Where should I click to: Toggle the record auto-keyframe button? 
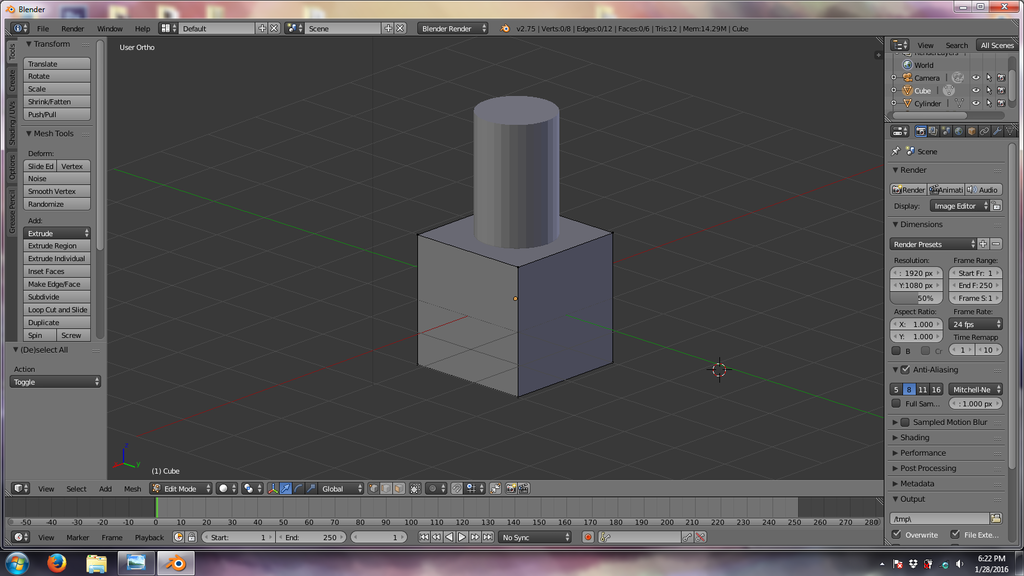(x=588, y=537)
